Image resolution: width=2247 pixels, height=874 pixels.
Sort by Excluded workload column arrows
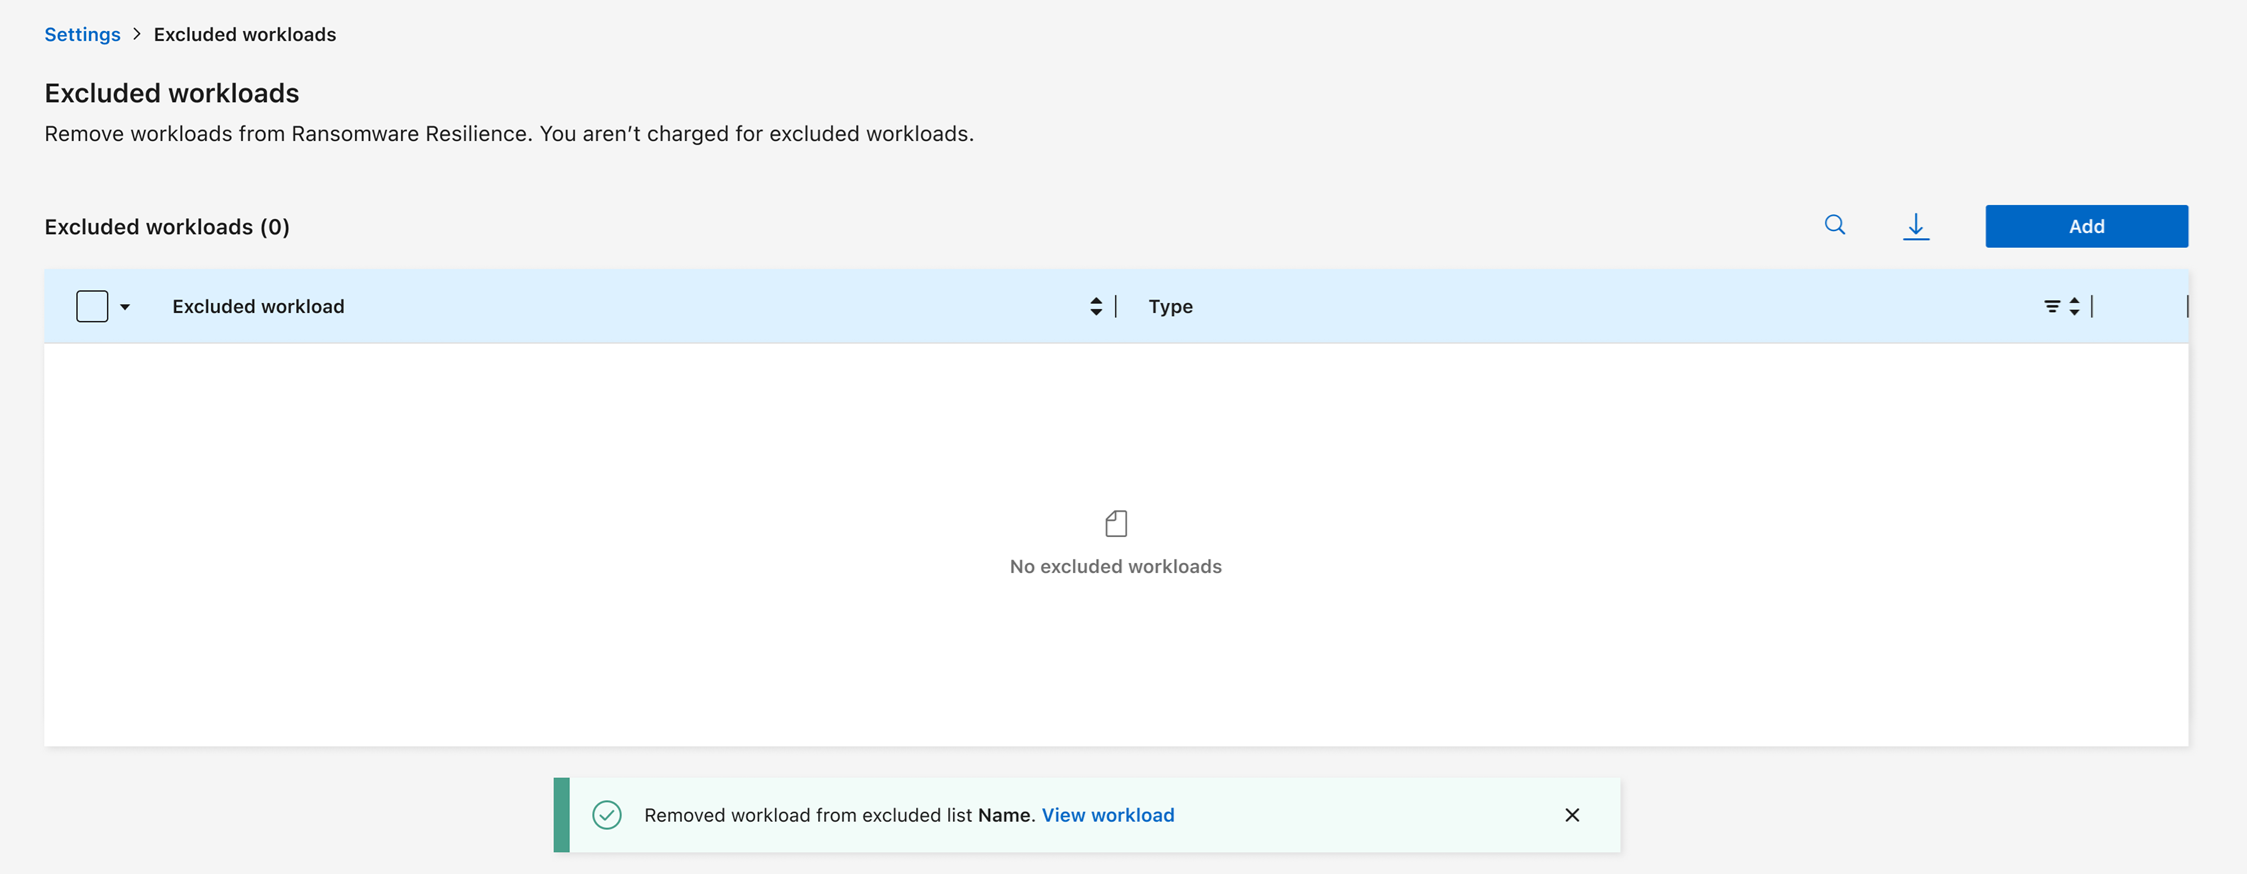(x=1096, y=307)
